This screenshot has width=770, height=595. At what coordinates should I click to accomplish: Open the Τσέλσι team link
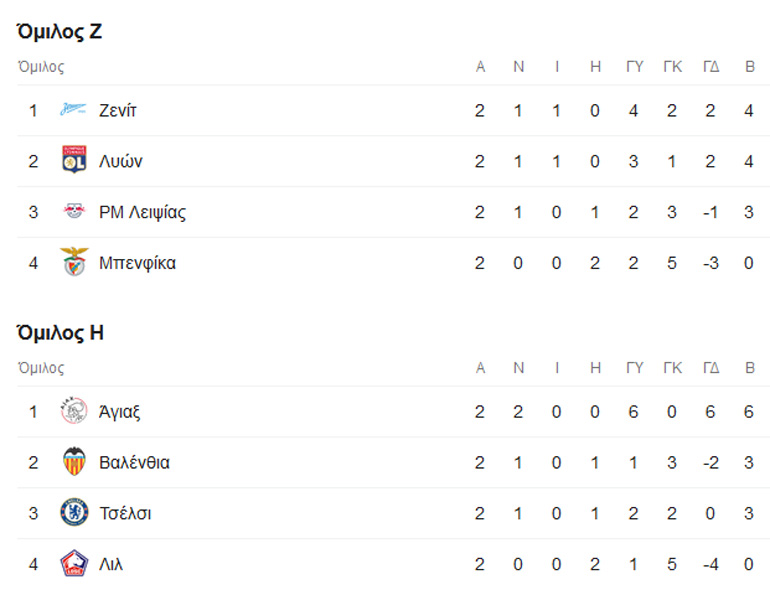coord(125,513)
